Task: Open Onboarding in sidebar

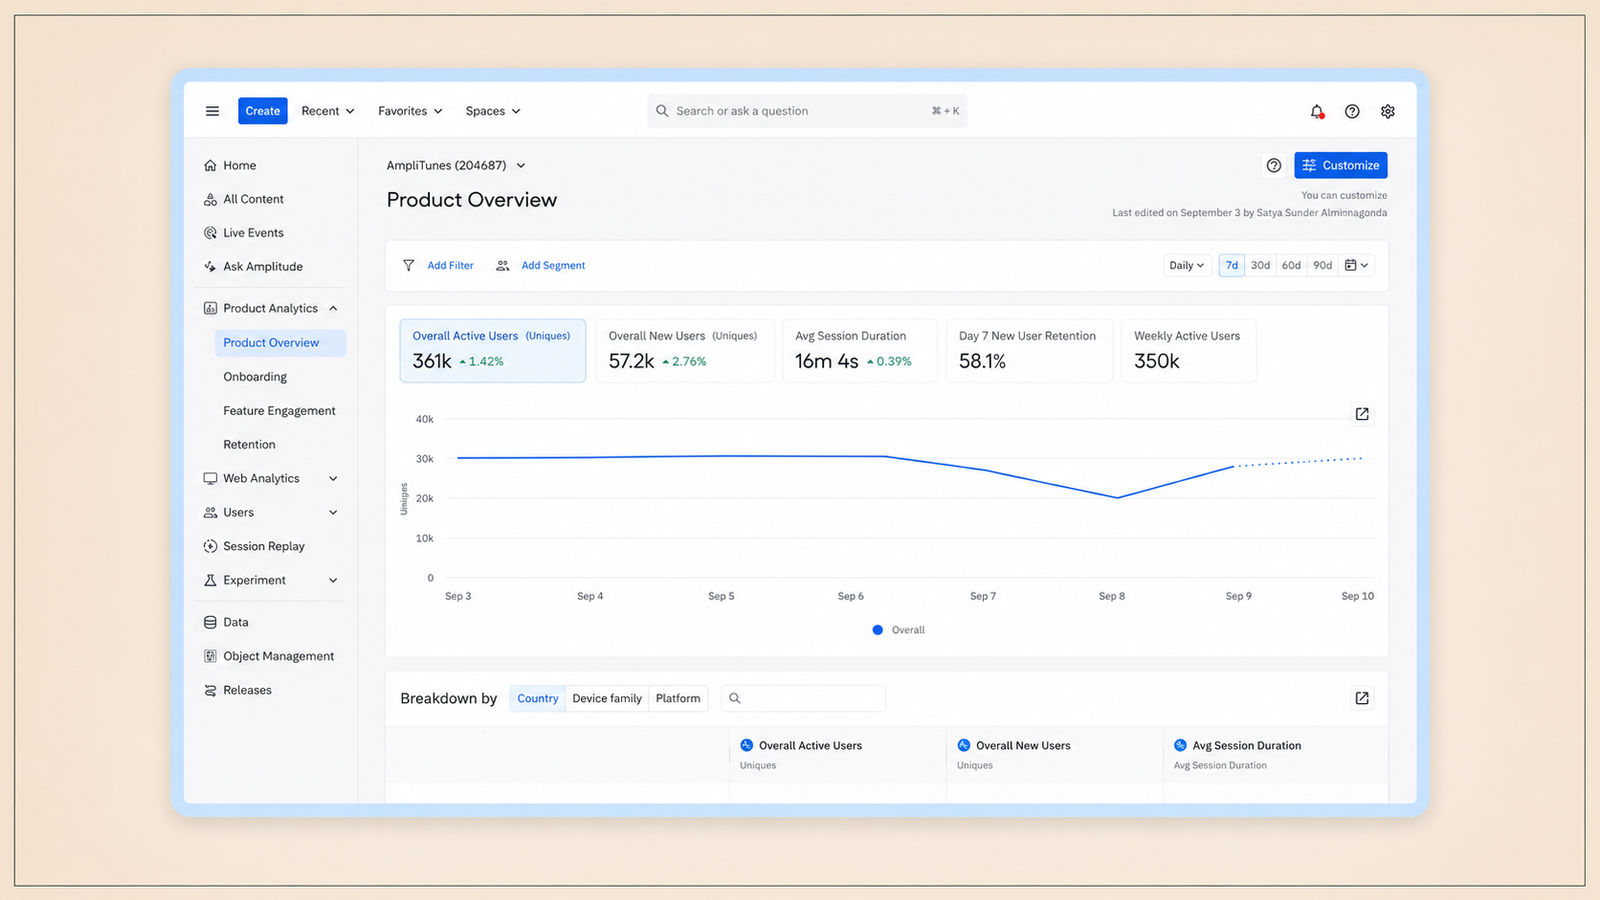Action: click(255, 377)
